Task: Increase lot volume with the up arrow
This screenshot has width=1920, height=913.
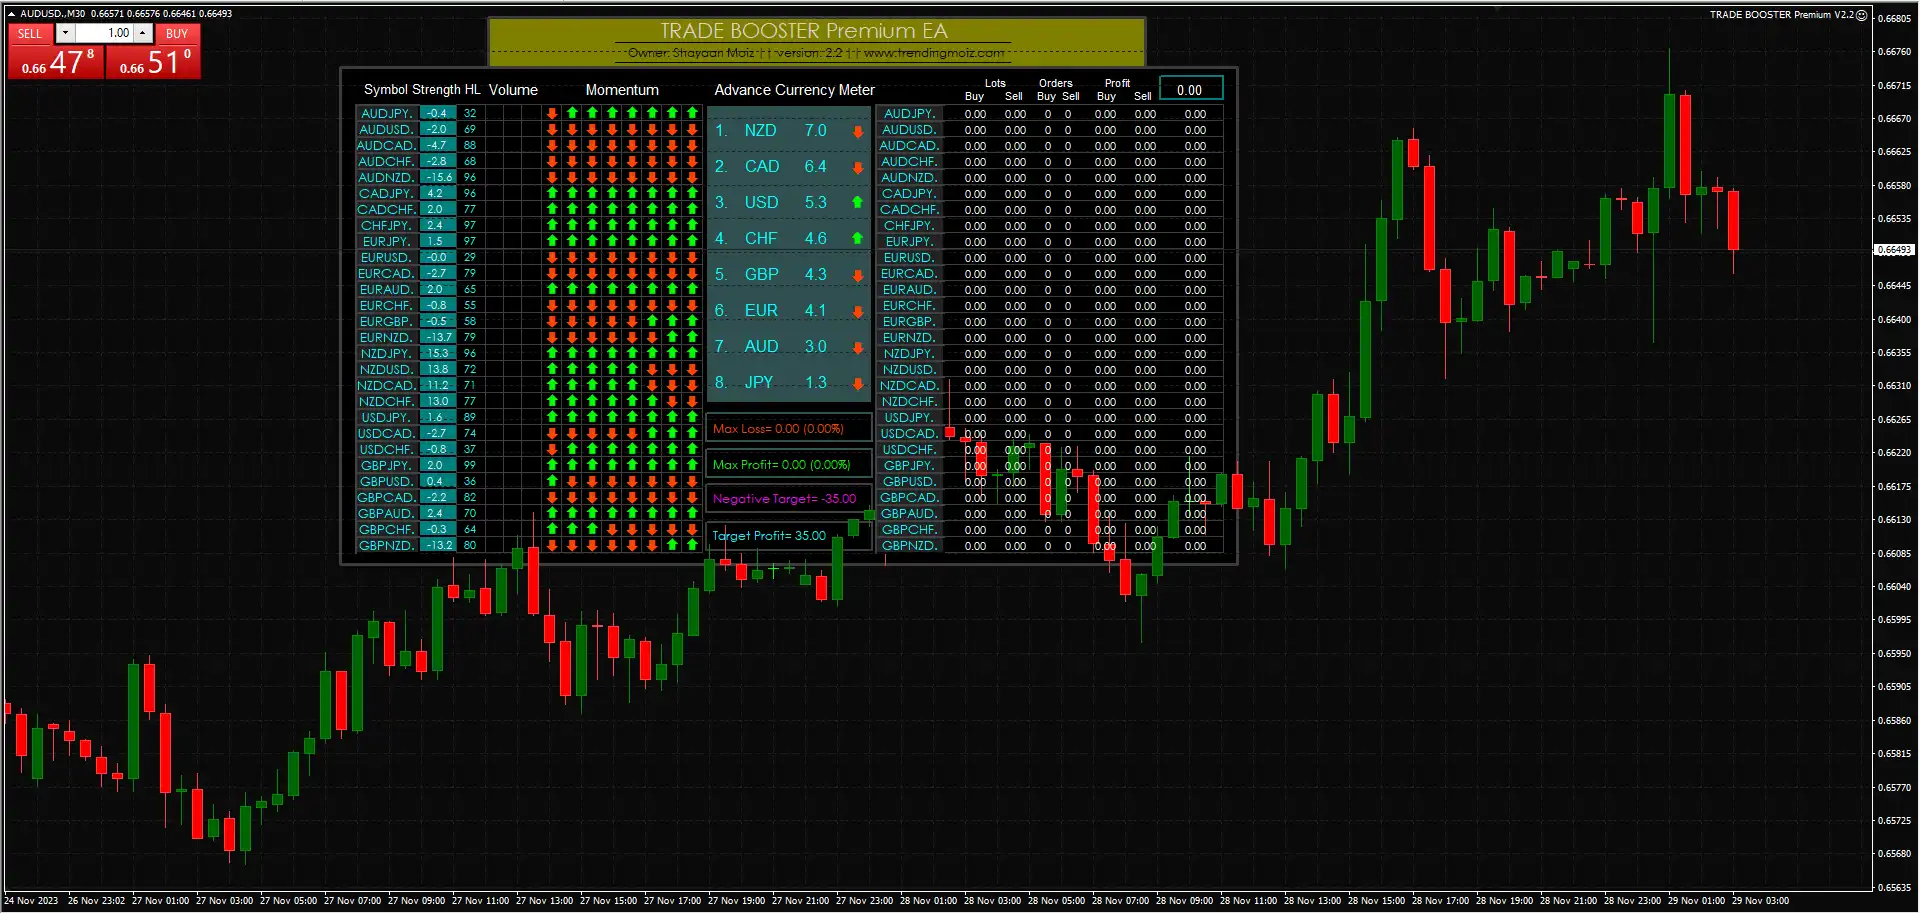Action: point(143,33)
